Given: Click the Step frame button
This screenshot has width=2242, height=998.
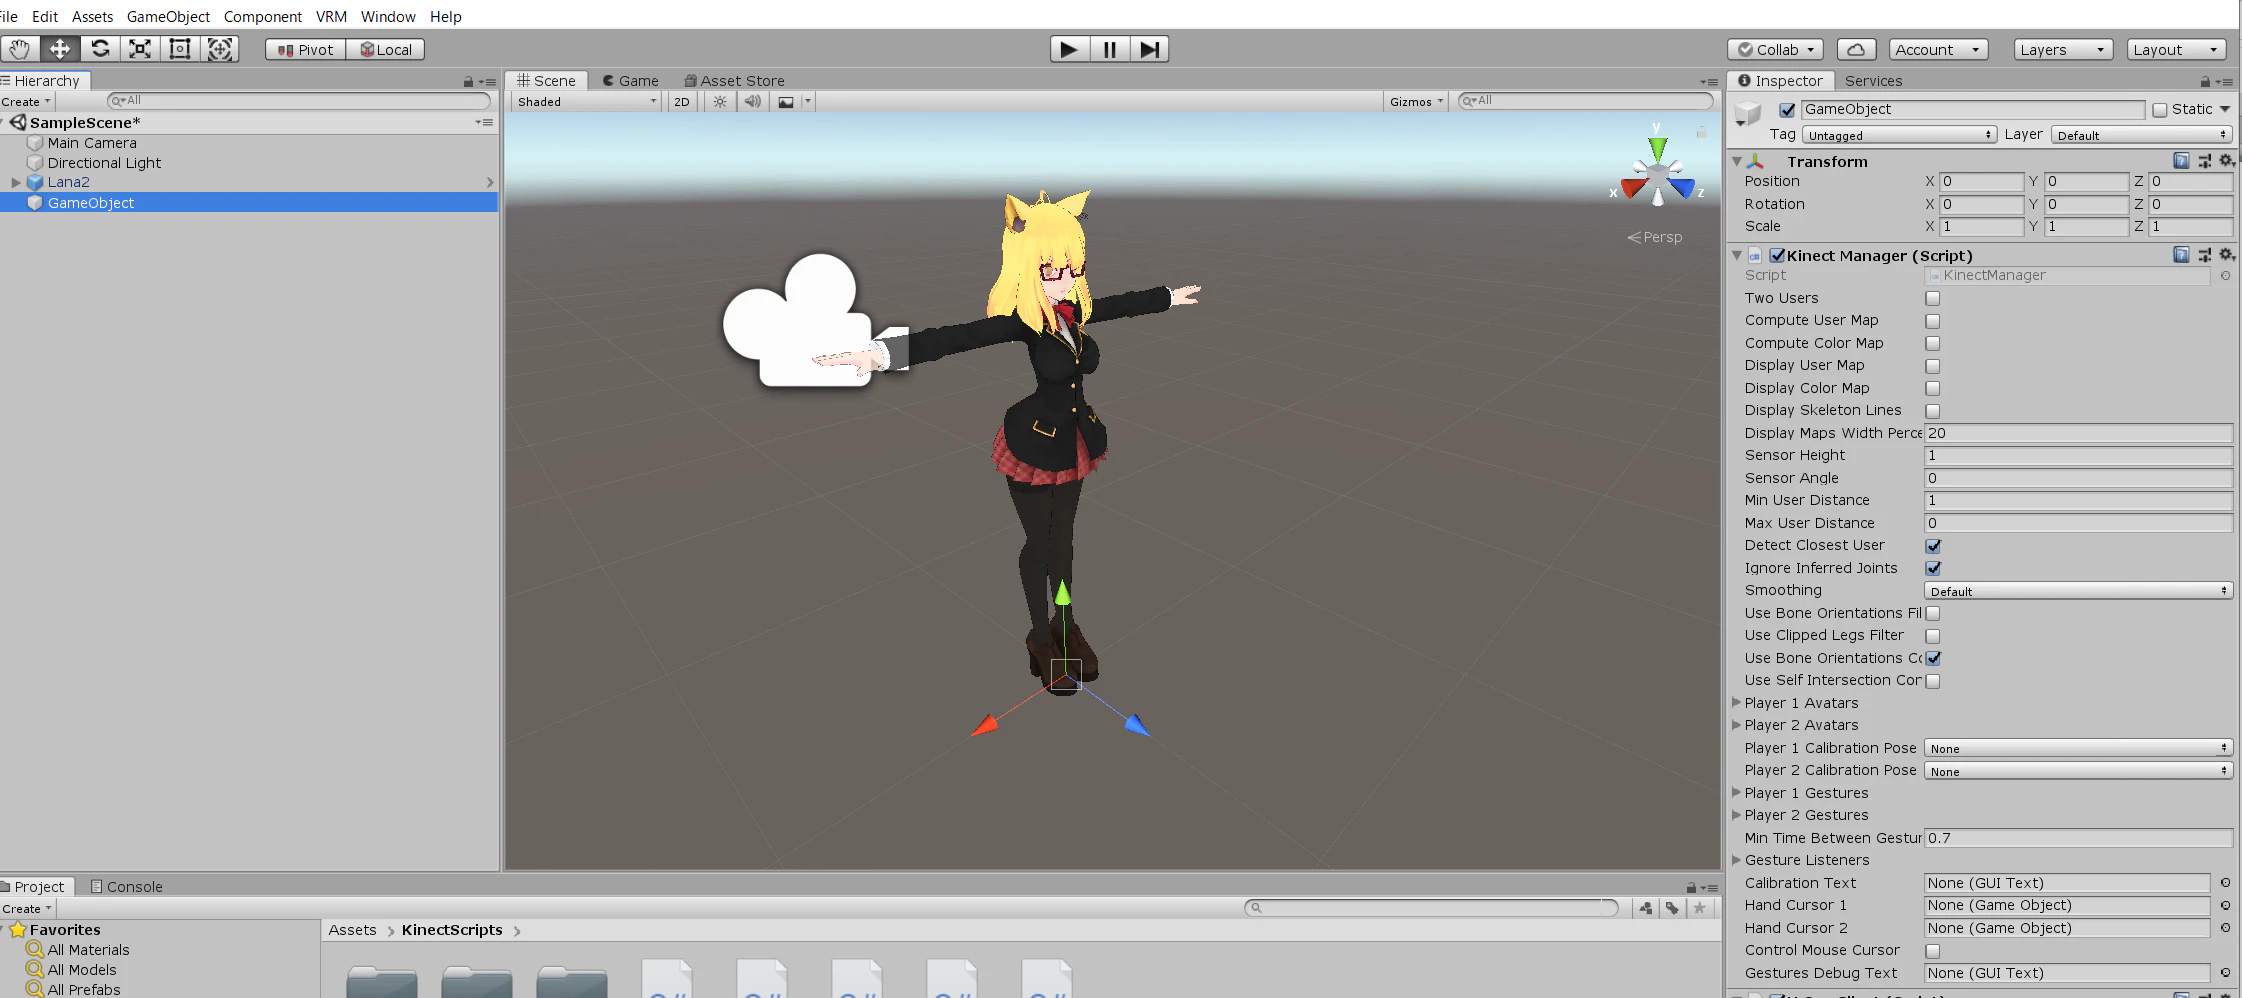Looking at the screenshot, I should tap(1149, 49).
